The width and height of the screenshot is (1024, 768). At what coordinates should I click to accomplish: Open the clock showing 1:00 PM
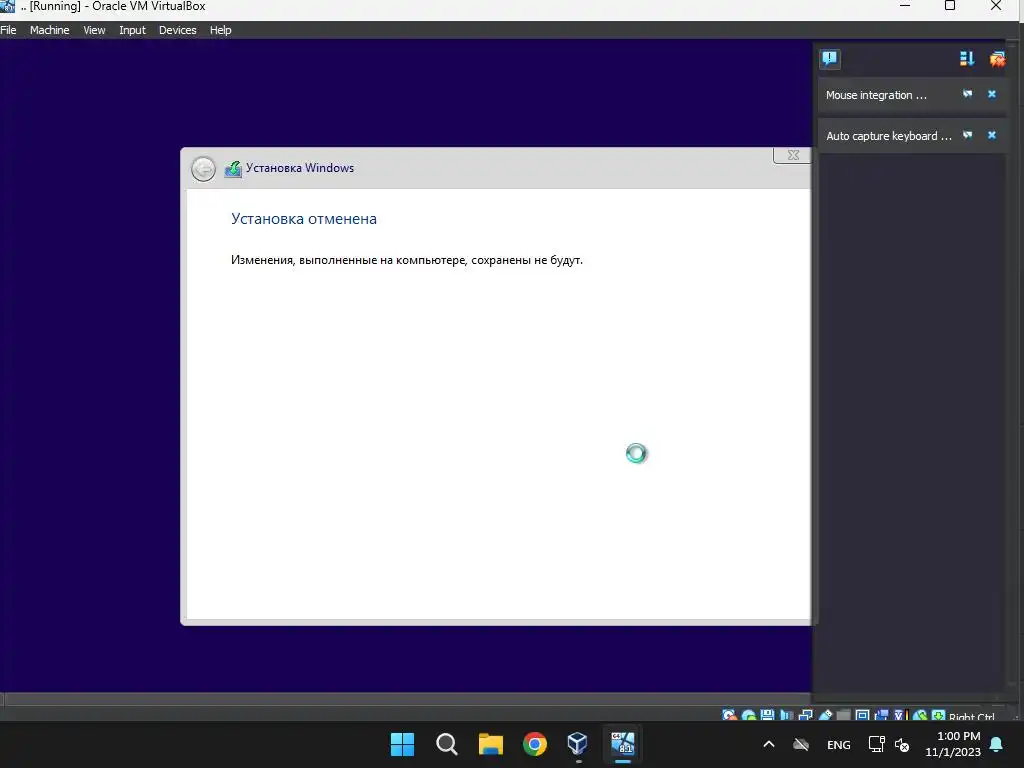click(x=953, y=744)
